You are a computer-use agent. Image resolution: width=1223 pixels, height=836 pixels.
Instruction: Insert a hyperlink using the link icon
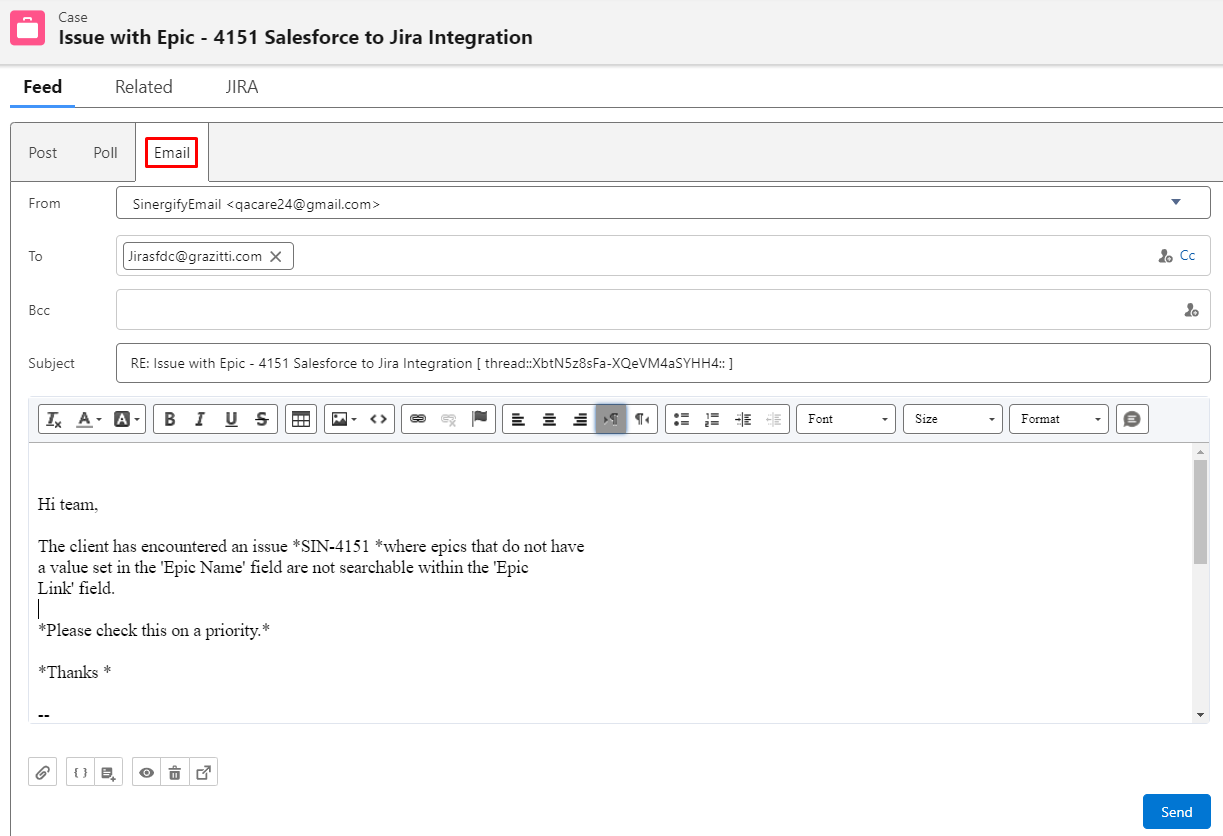coord(418,419)
